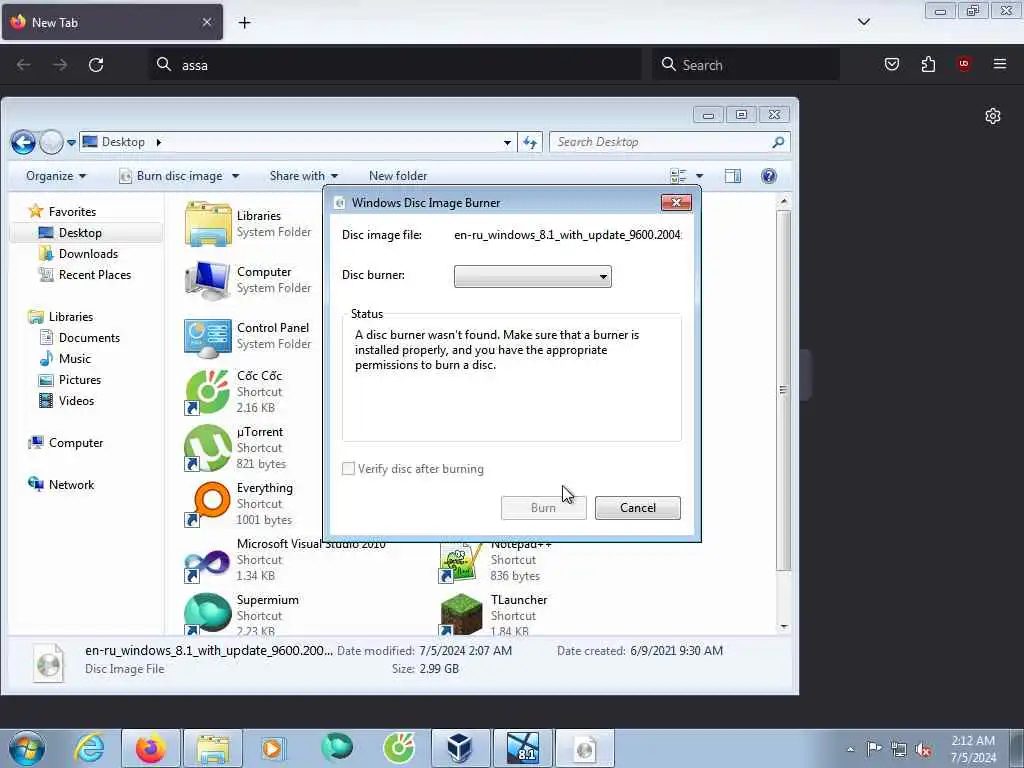Open the Share with menu
The width and height of the screenshot is (1024, 768).
(304, 176)
